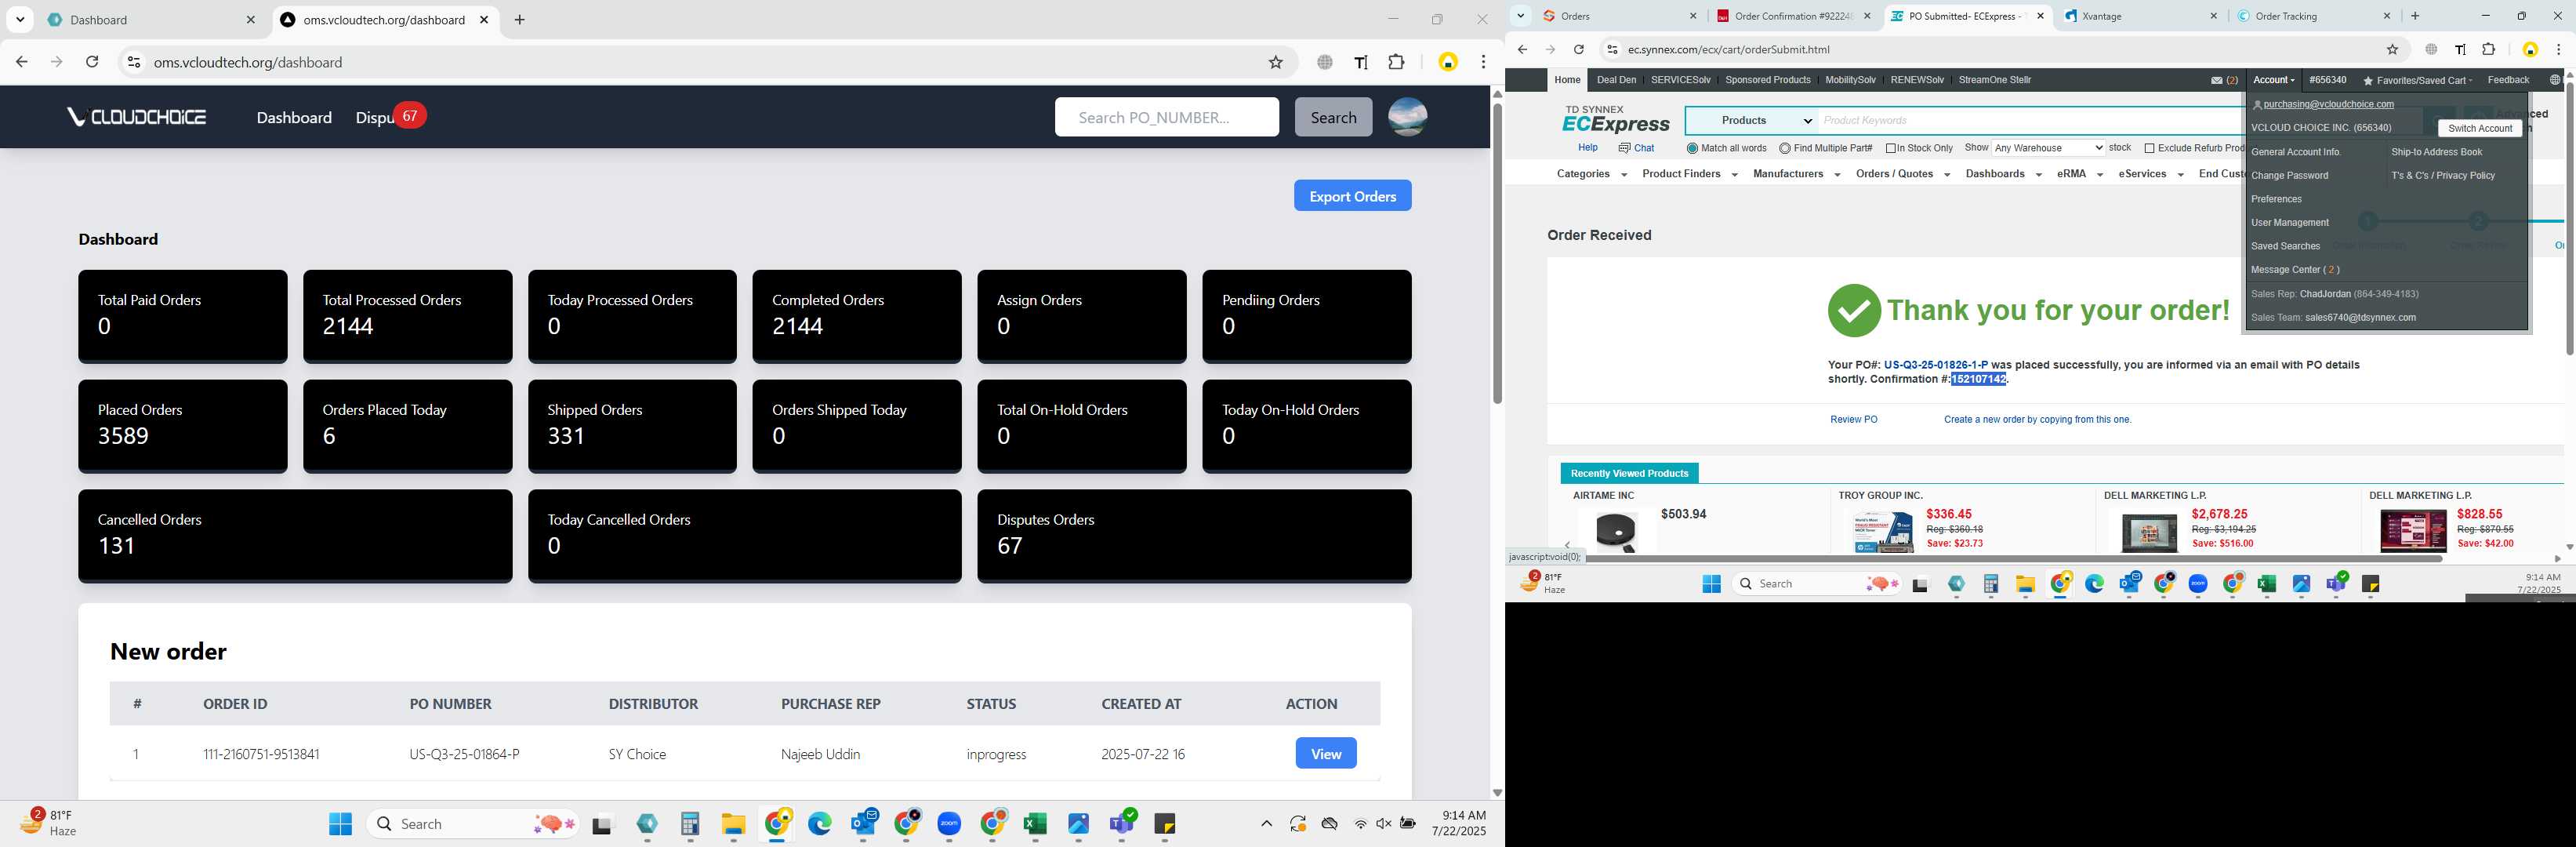Open Excel from the taskbar below the Cloudchoice dashboard

coord(1035,824)
